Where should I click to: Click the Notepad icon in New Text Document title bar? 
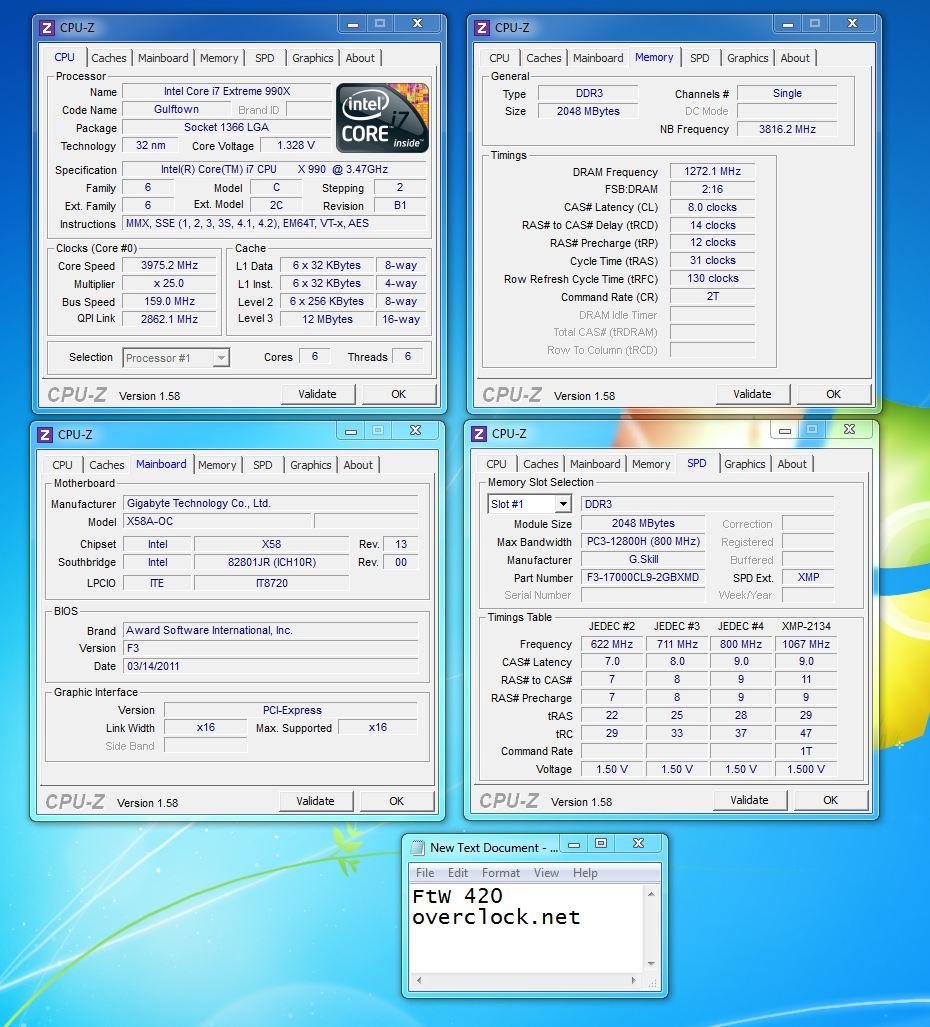pos(417,848)
